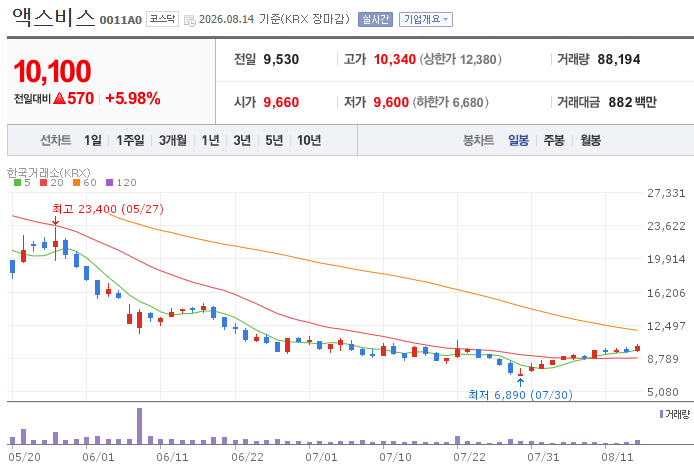
Task: Click the 시가 value 9,660
Action: pyautogui.click(x=281, y=102)
